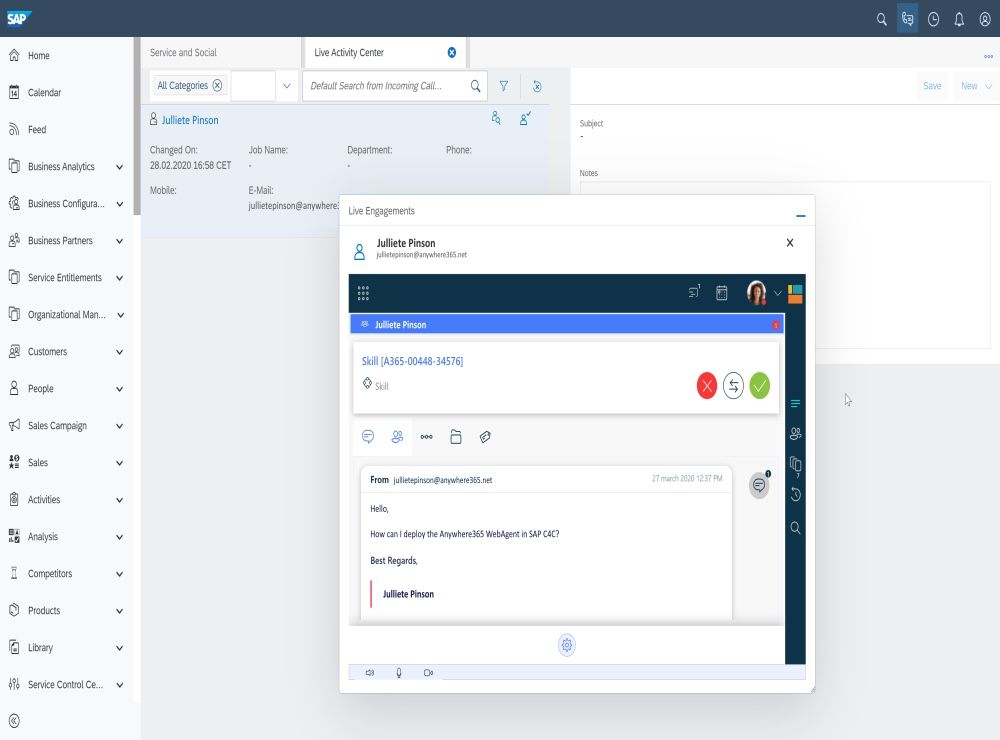This screenshot has height=740, width=1000.
Task: Select Live Activity Center tab
Action: (349, 52)
